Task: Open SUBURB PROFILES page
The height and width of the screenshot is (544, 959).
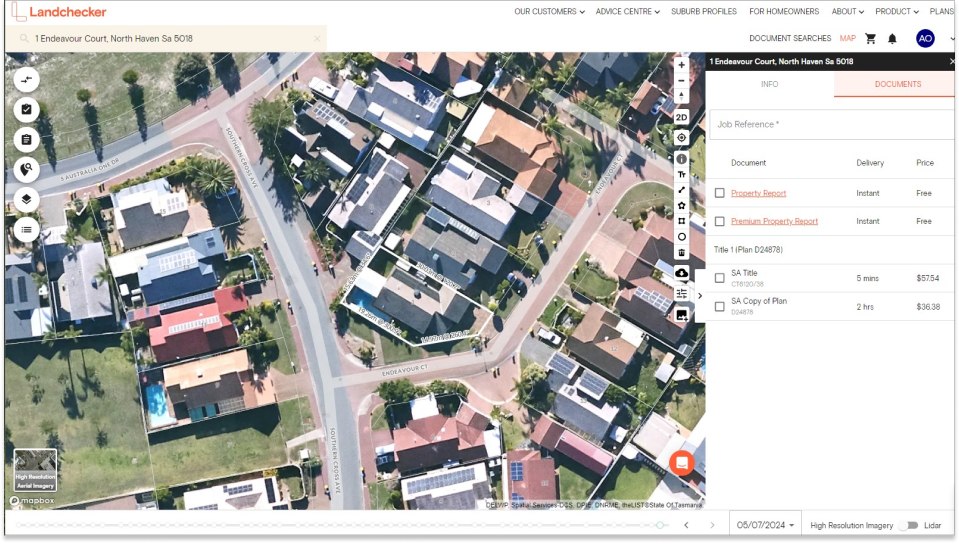Action: (x=703, y=12)
